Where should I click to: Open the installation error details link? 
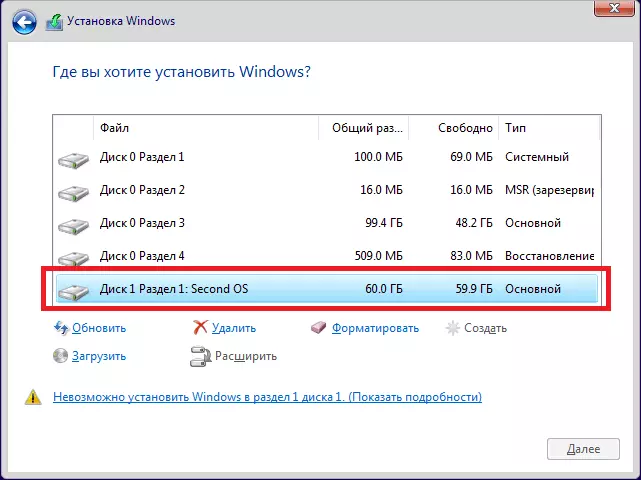(267, 398)
